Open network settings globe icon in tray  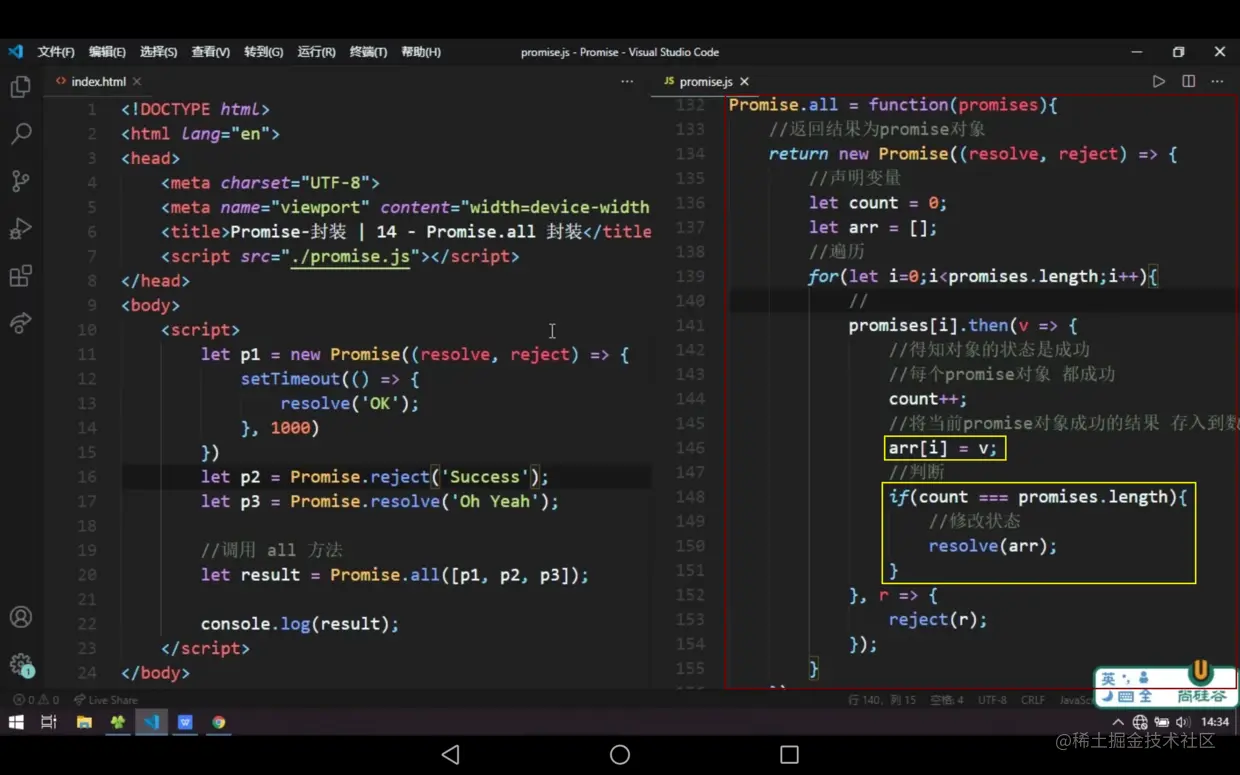1139,722
